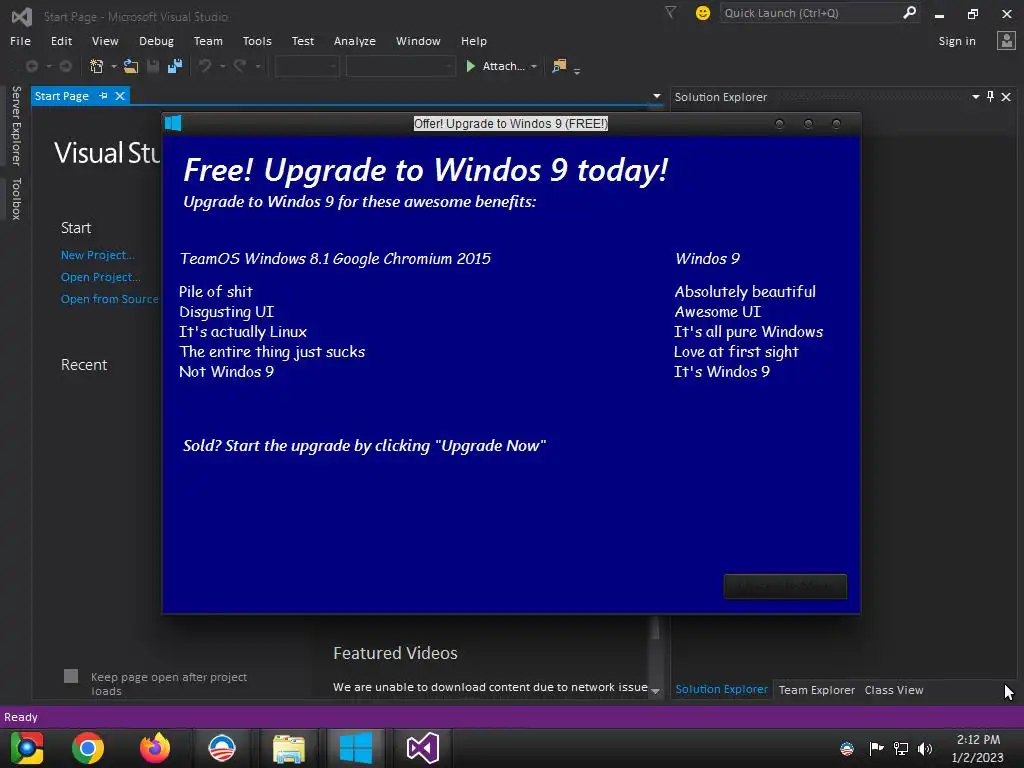The width and height of the screenshot is (1024, 768).
Task: Click the Windows logo app in taskbar
Action: pos(356,748)
